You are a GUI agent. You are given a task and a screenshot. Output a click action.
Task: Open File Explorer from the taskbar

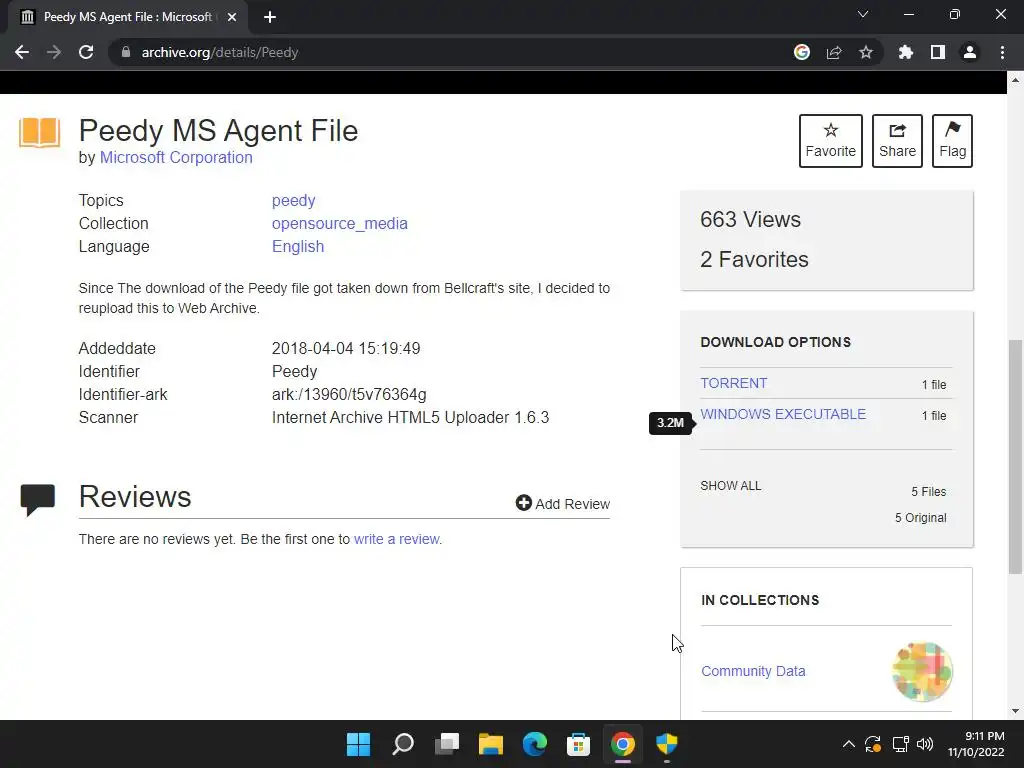pos(490,744)
